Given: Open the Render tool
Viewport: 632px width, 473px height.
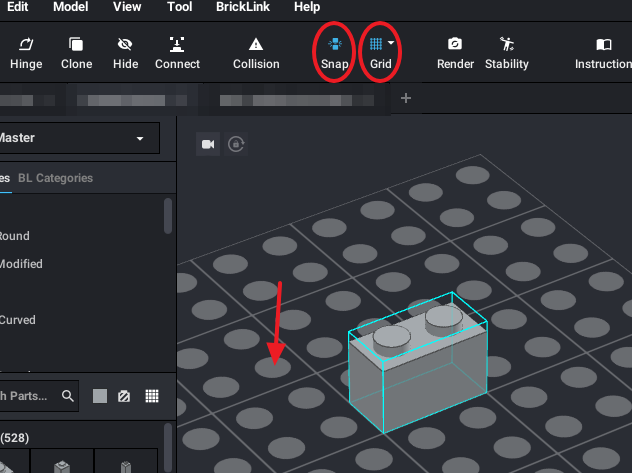Looking at the screenshot, I should click(455, 53).
